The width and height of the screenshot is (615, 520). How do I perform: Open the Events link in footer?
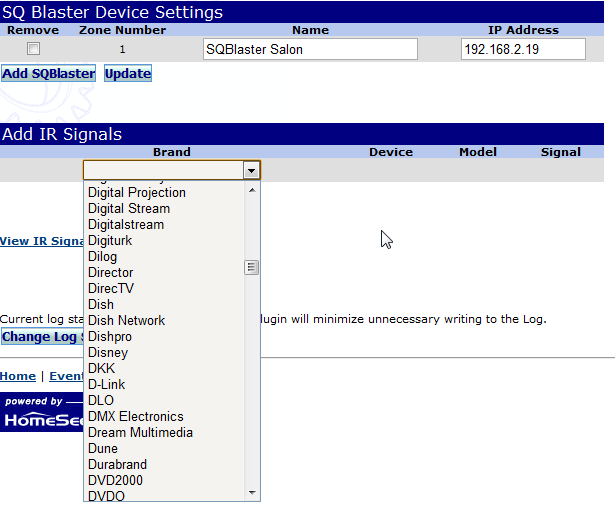tap(66, 376)
